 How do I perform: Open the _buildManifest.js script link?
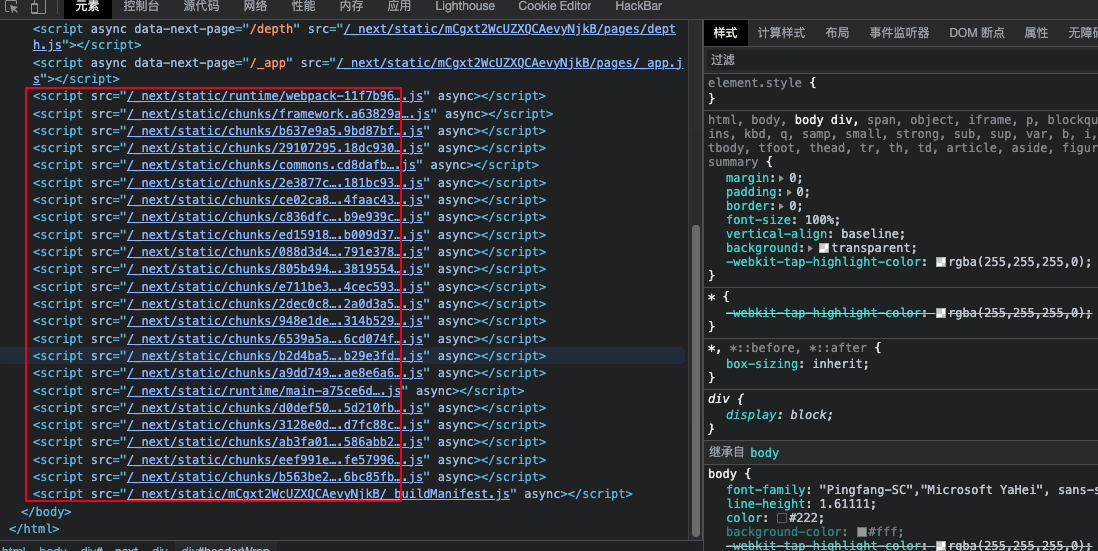pyautogui.click(x=318, y=494)
